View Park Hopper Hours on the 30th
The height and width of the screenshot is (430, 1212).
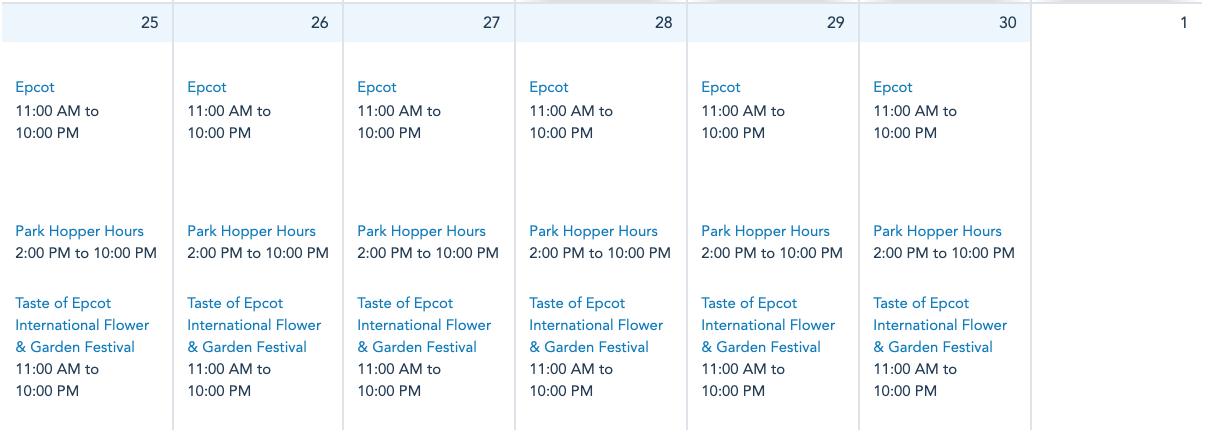937,231
